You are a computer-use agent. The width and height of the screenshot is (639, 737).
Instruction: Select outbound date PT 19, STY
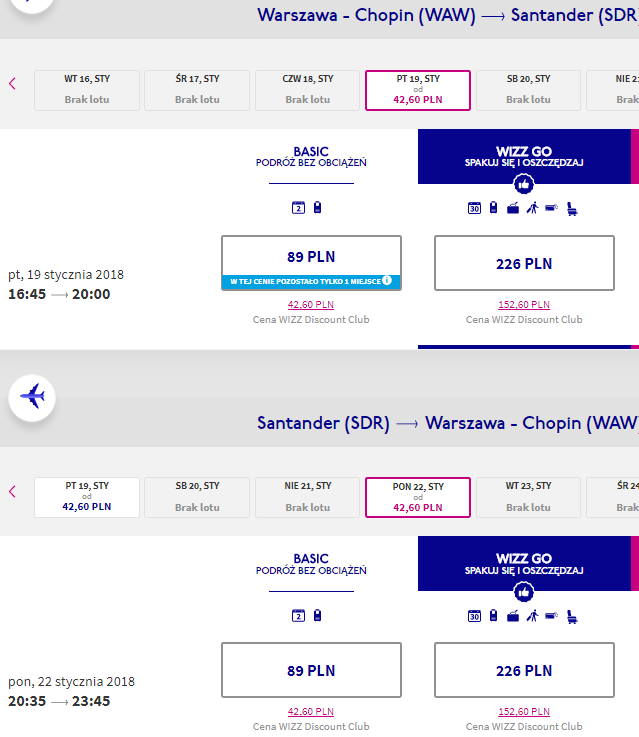pyautogui.click(x=418, y=90)
